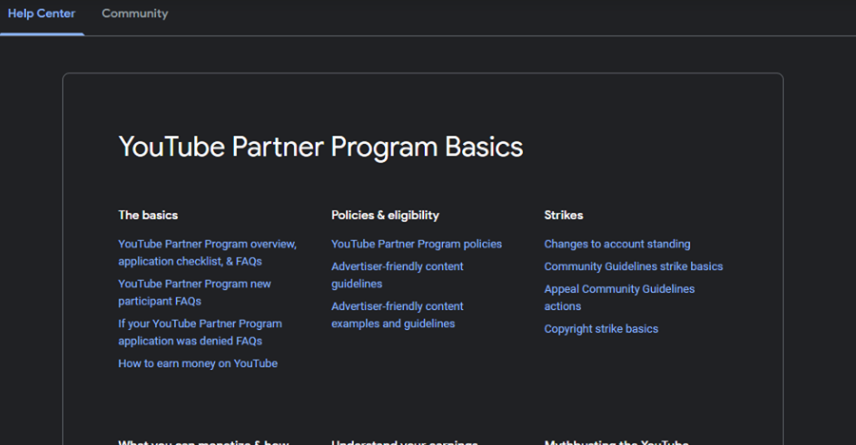Click 'The basics' section heading
Viewport: 856px width, 445px height.
[148, 215]
